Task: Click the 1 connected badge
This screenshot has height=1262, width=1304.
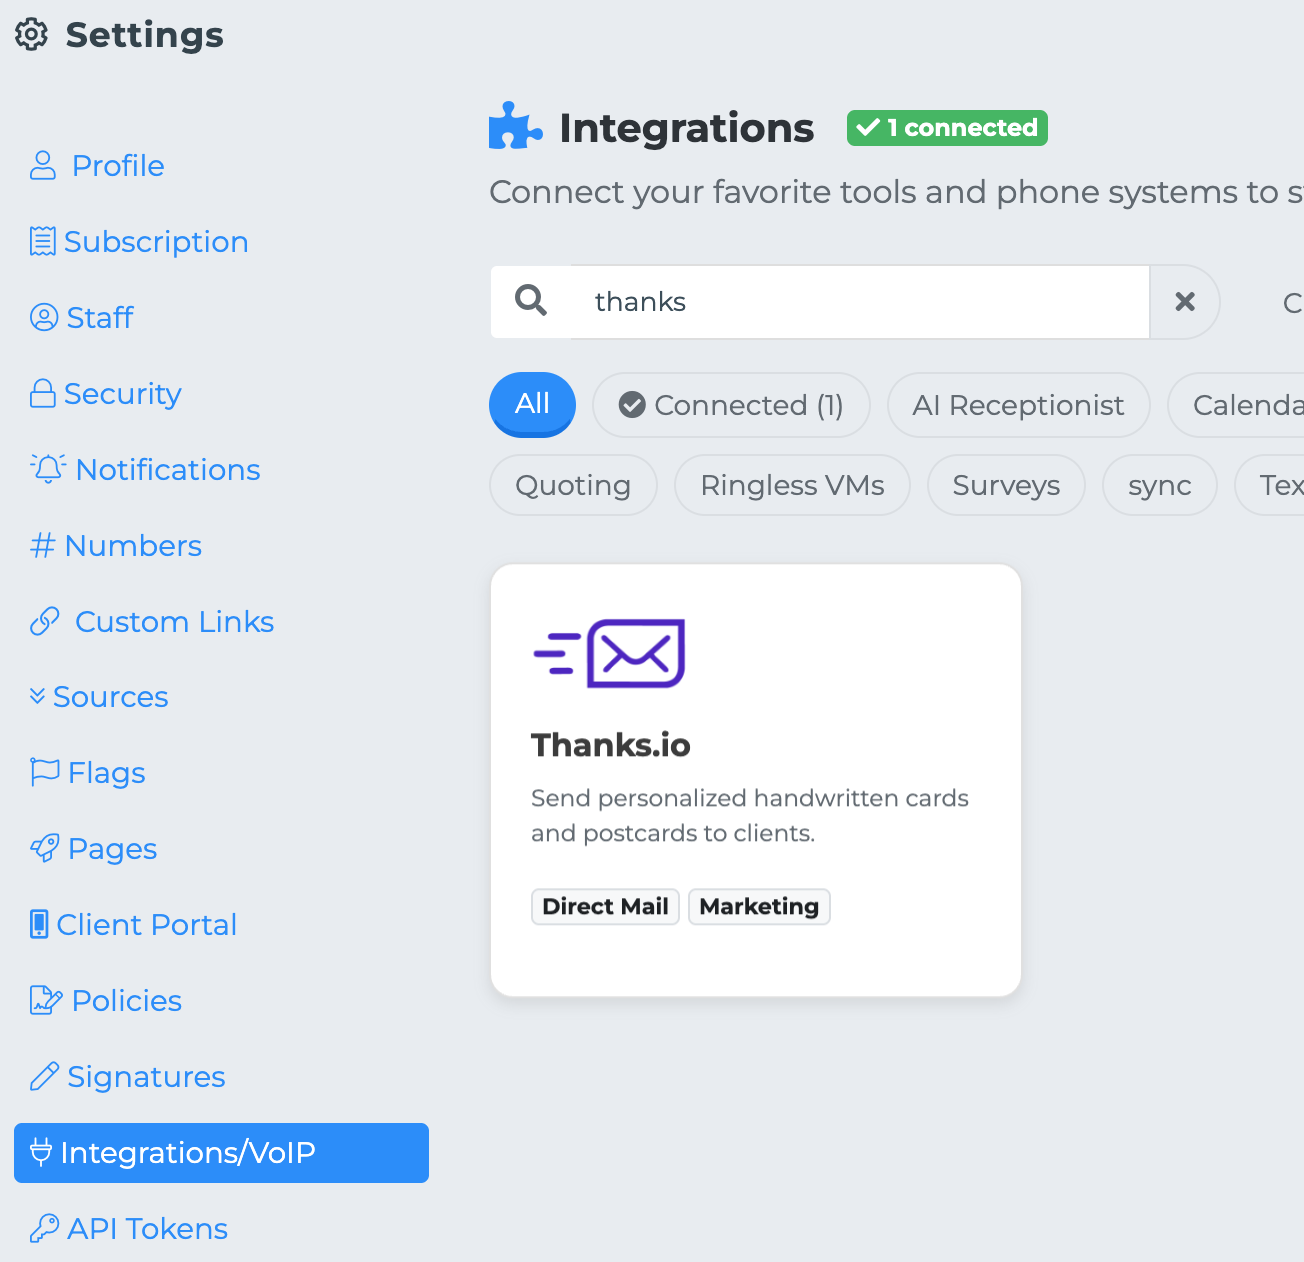Action: (947, 128)
